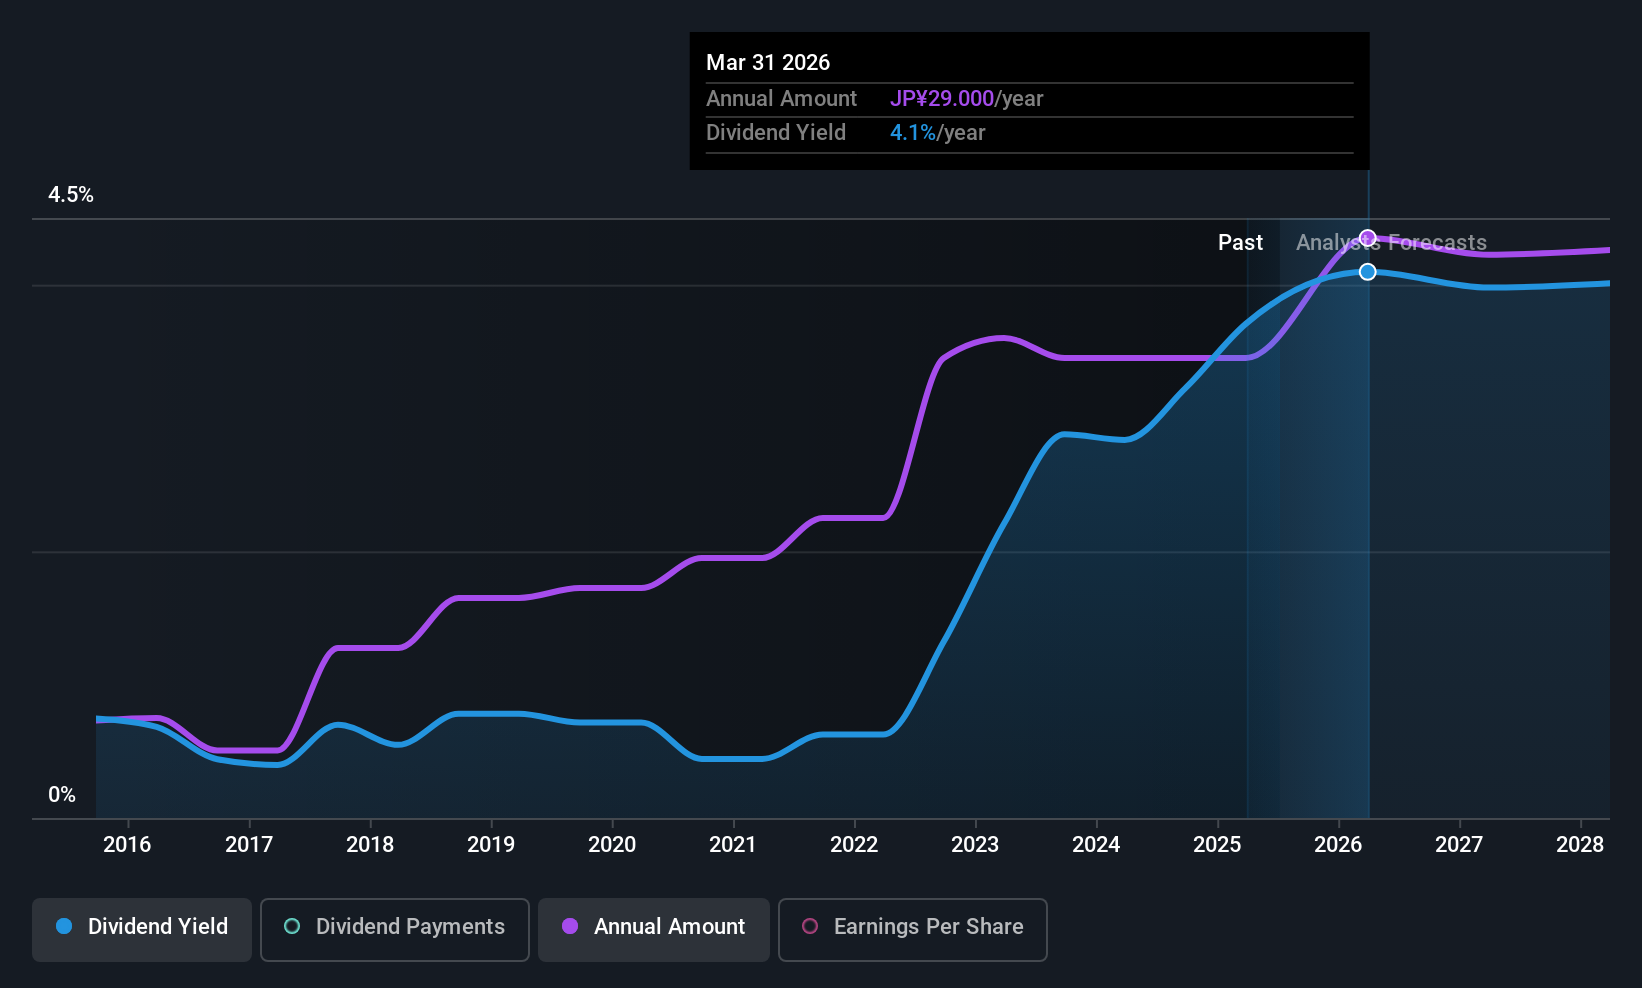Click the 2018 x-axis label
Image resolution: width=1642 pixels, height=988 pixels.
pyautogui.click(x=370, y=844)
